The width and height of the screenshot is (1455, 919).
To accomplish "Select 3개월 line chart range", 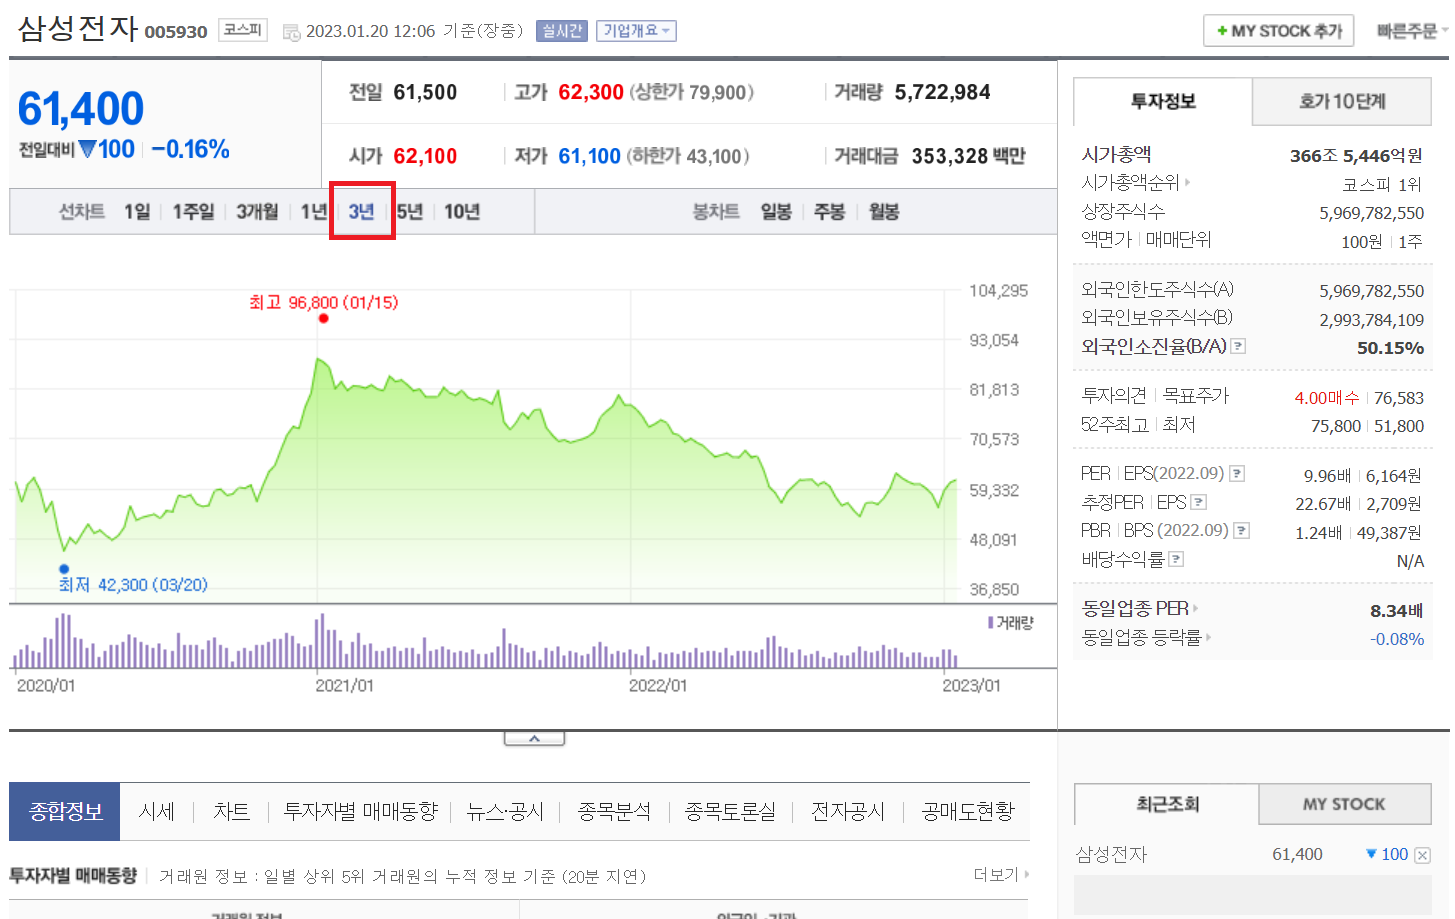I will click(x=257, y=212).
